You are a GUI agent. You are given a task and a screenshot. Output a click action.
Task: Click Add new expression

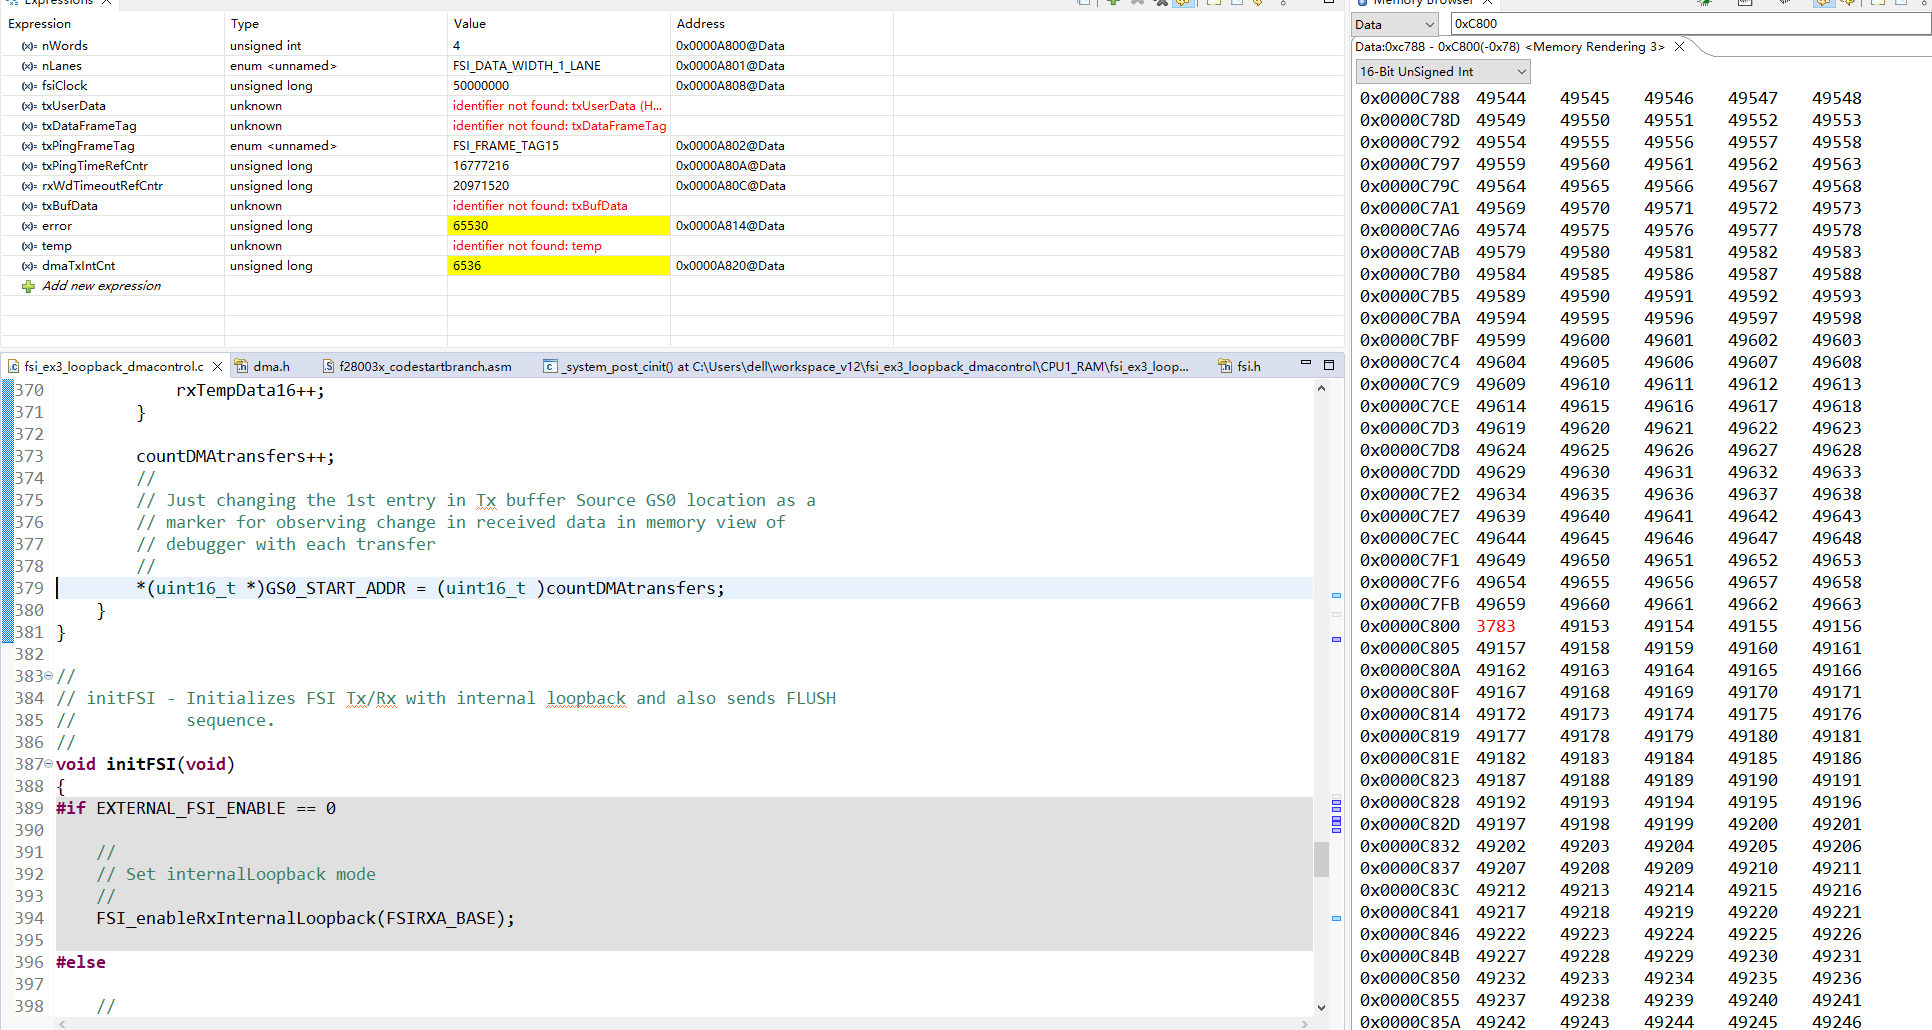pos(101,286)
